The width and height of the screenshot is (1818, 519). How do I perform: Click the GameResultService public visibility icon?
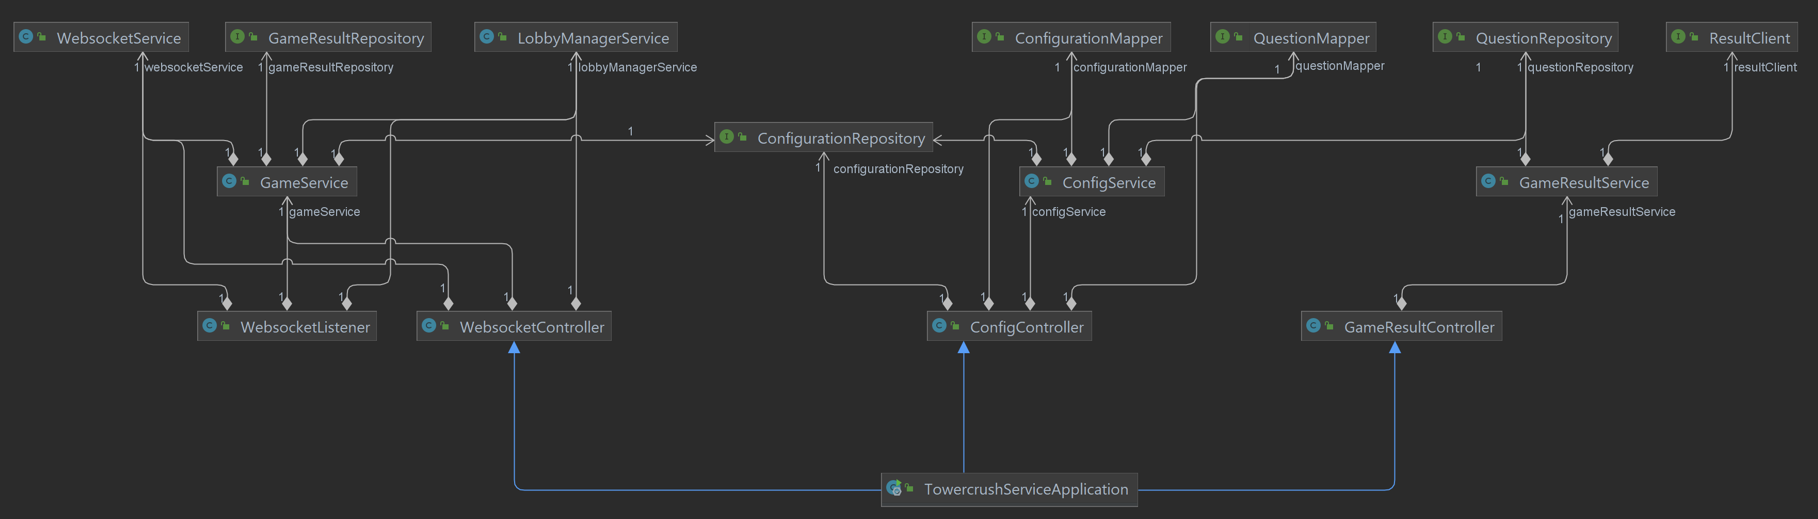1505,182
